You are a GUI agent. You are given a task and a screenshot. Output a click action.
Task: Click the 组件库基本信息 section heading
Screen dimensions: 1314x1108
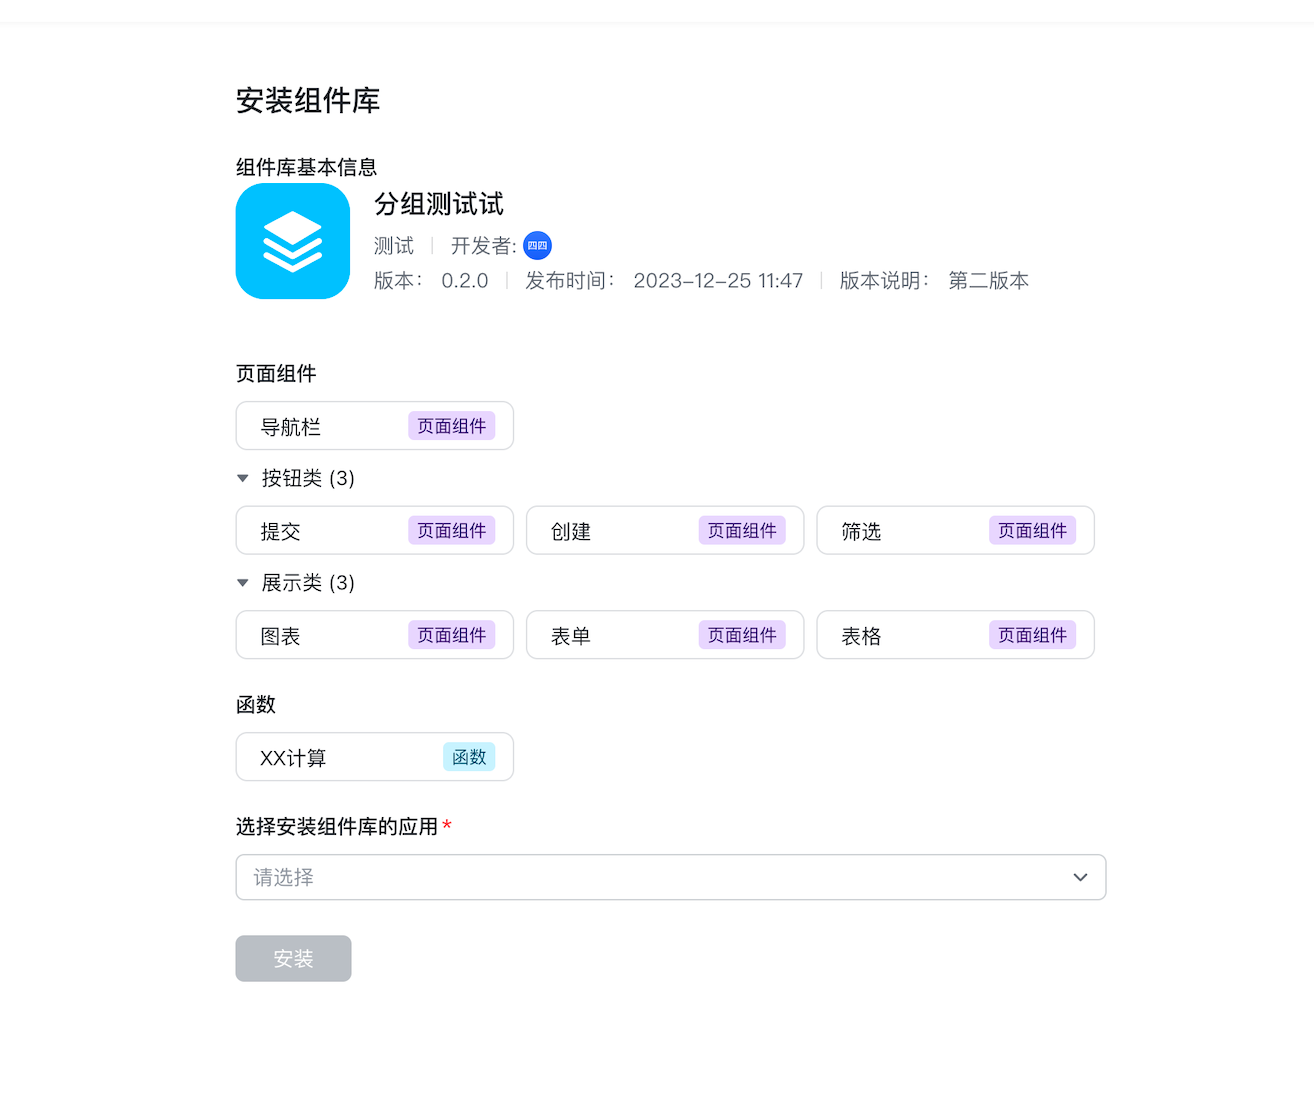click(307, 167)
